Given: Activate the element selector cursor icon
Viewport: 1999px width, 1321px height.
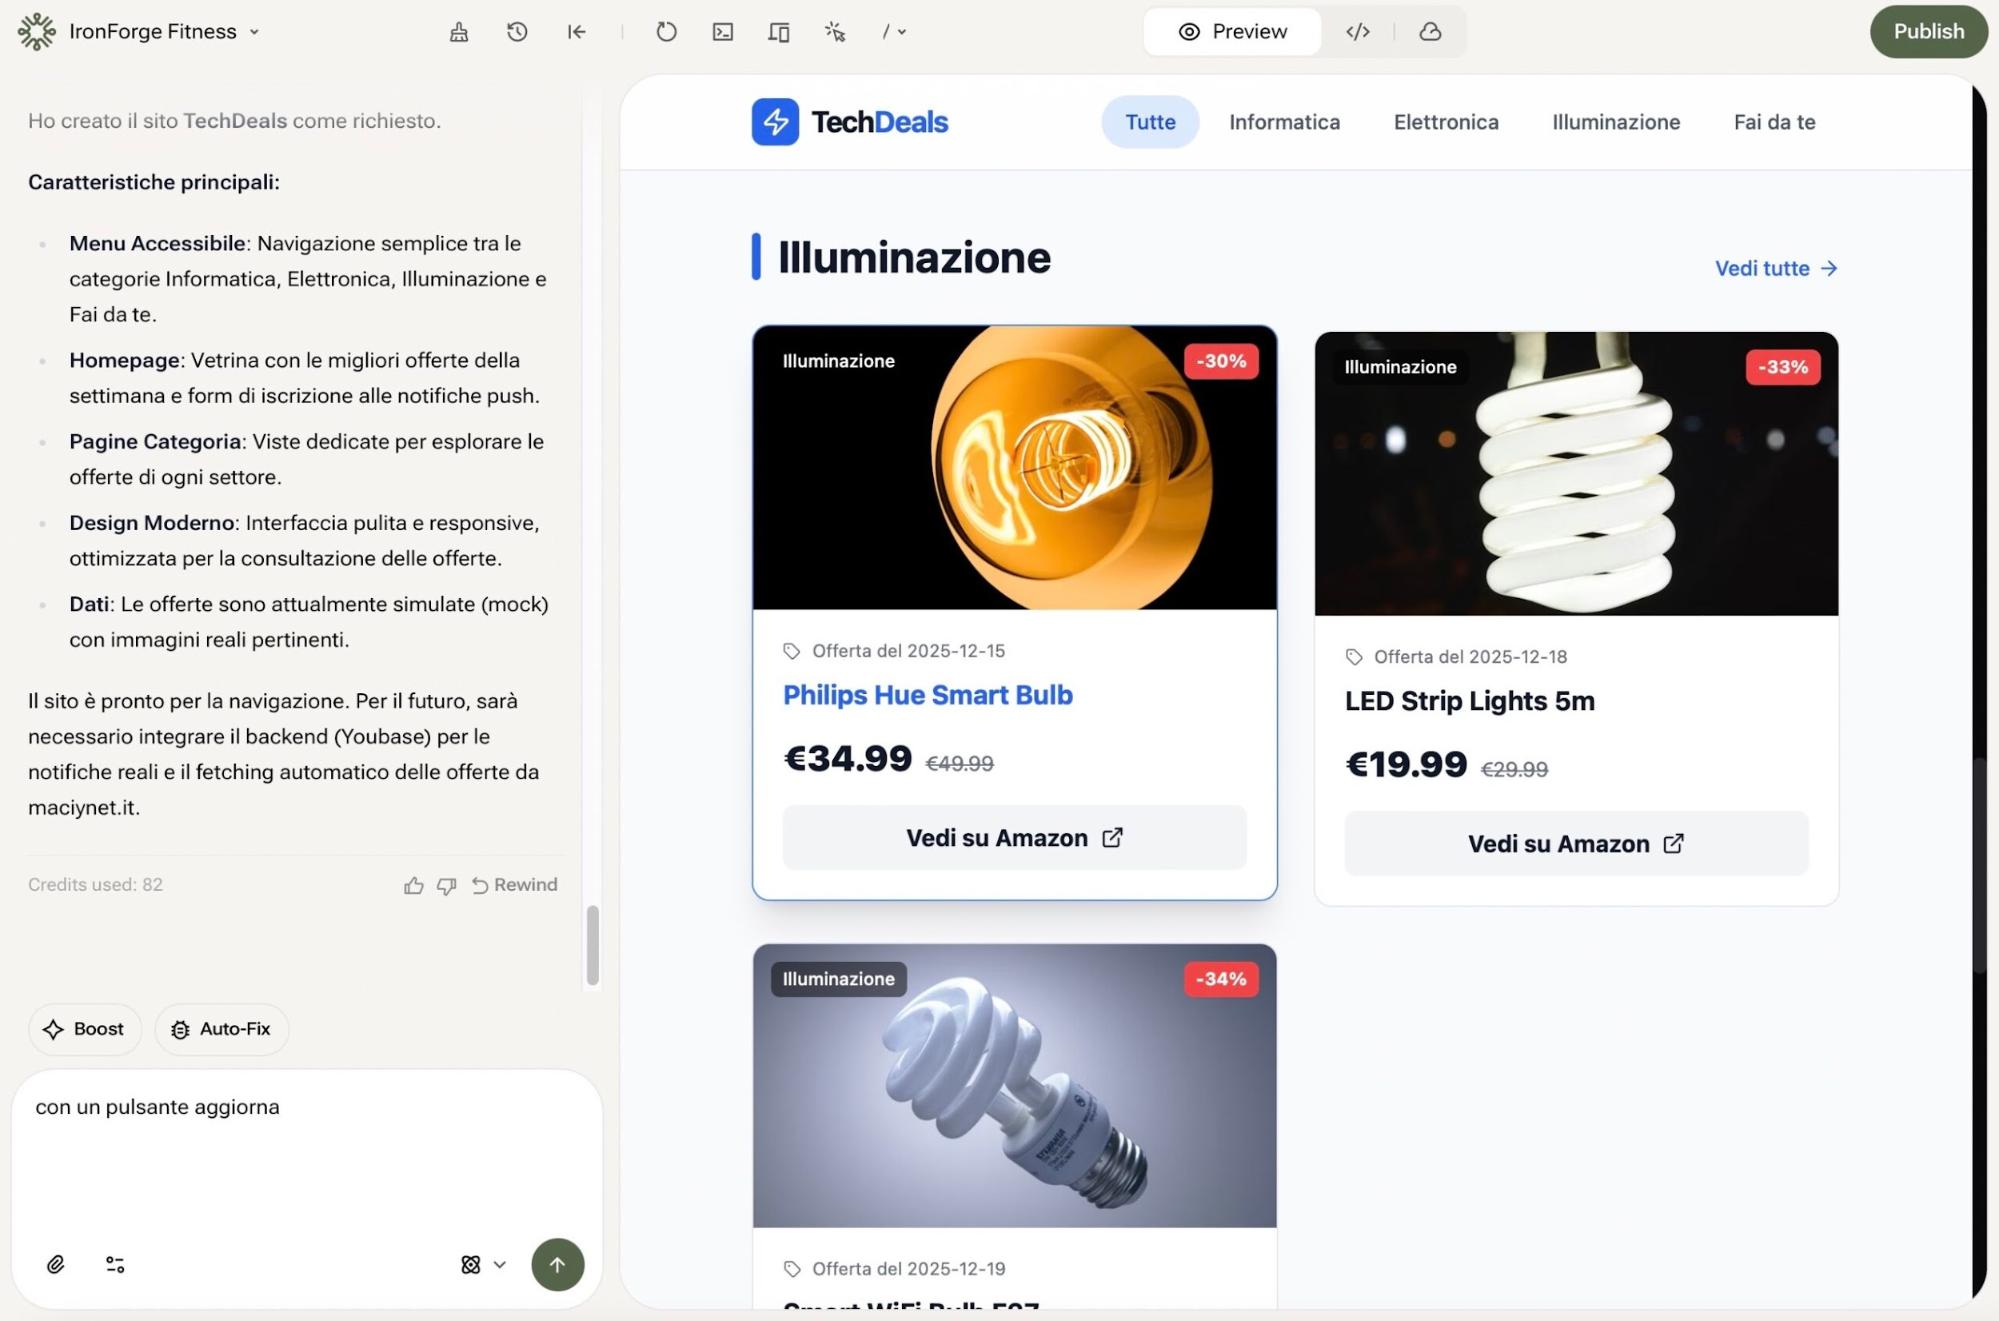Looking at the screenshot, I should [x=835, y=32].
